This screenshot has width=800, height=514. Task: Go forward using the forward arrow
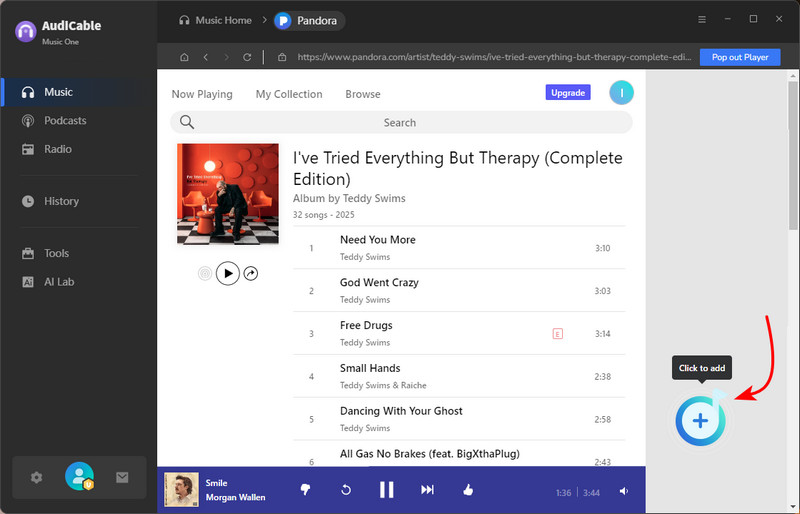pos(227,57)
